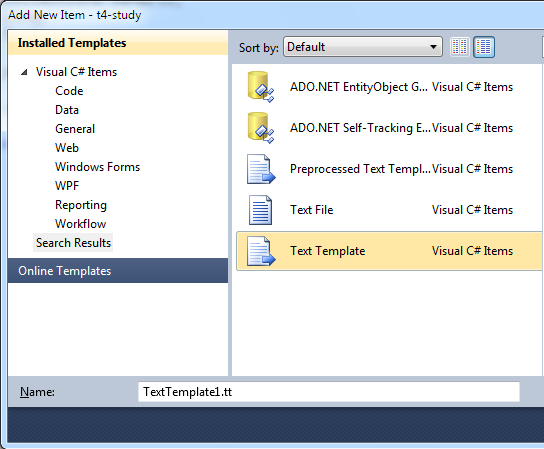The width and height of the screenshot is (544, 449).
Task: Open the Sort by Default dropdown
Action: (x=363, y=46)
